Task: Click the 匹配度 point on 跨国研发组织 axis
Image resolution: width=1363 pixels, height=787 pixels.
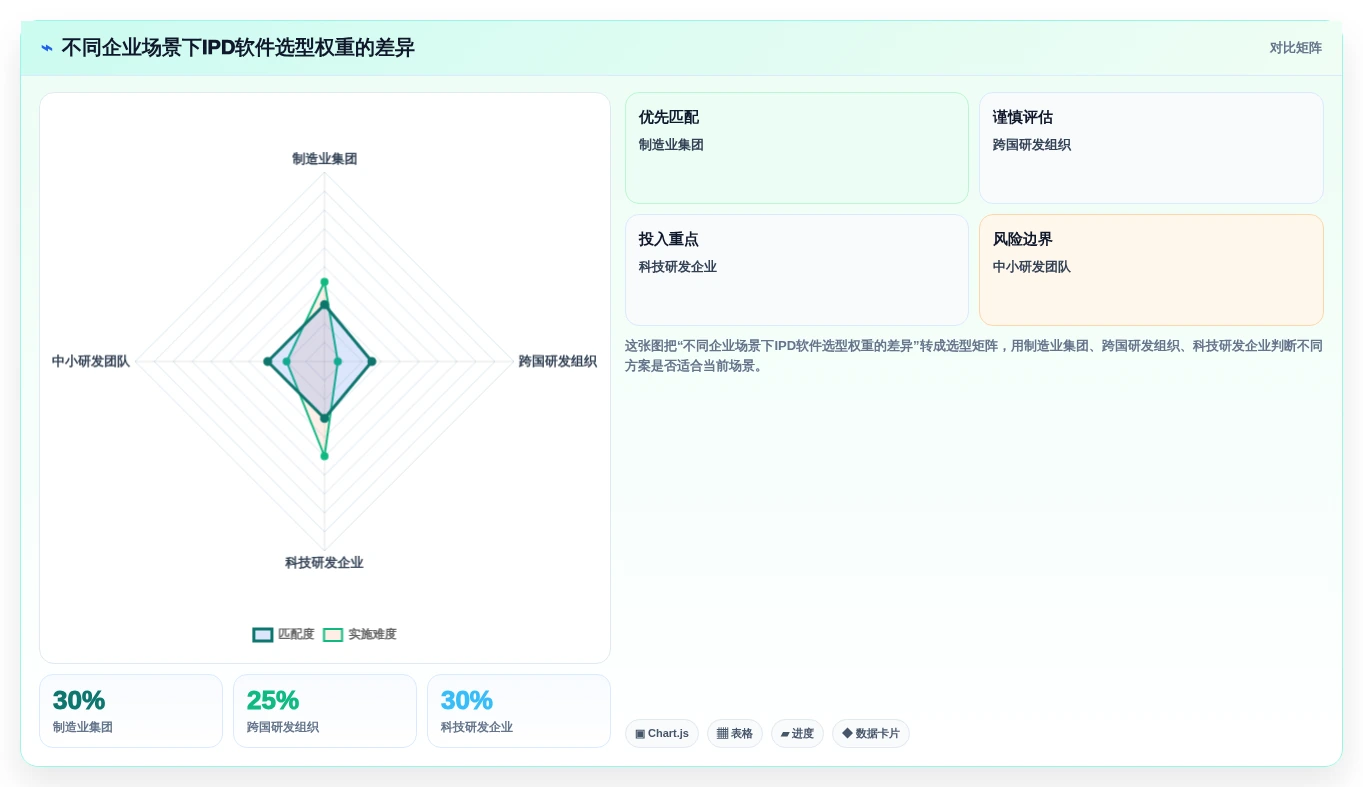Action: point(371,361)
